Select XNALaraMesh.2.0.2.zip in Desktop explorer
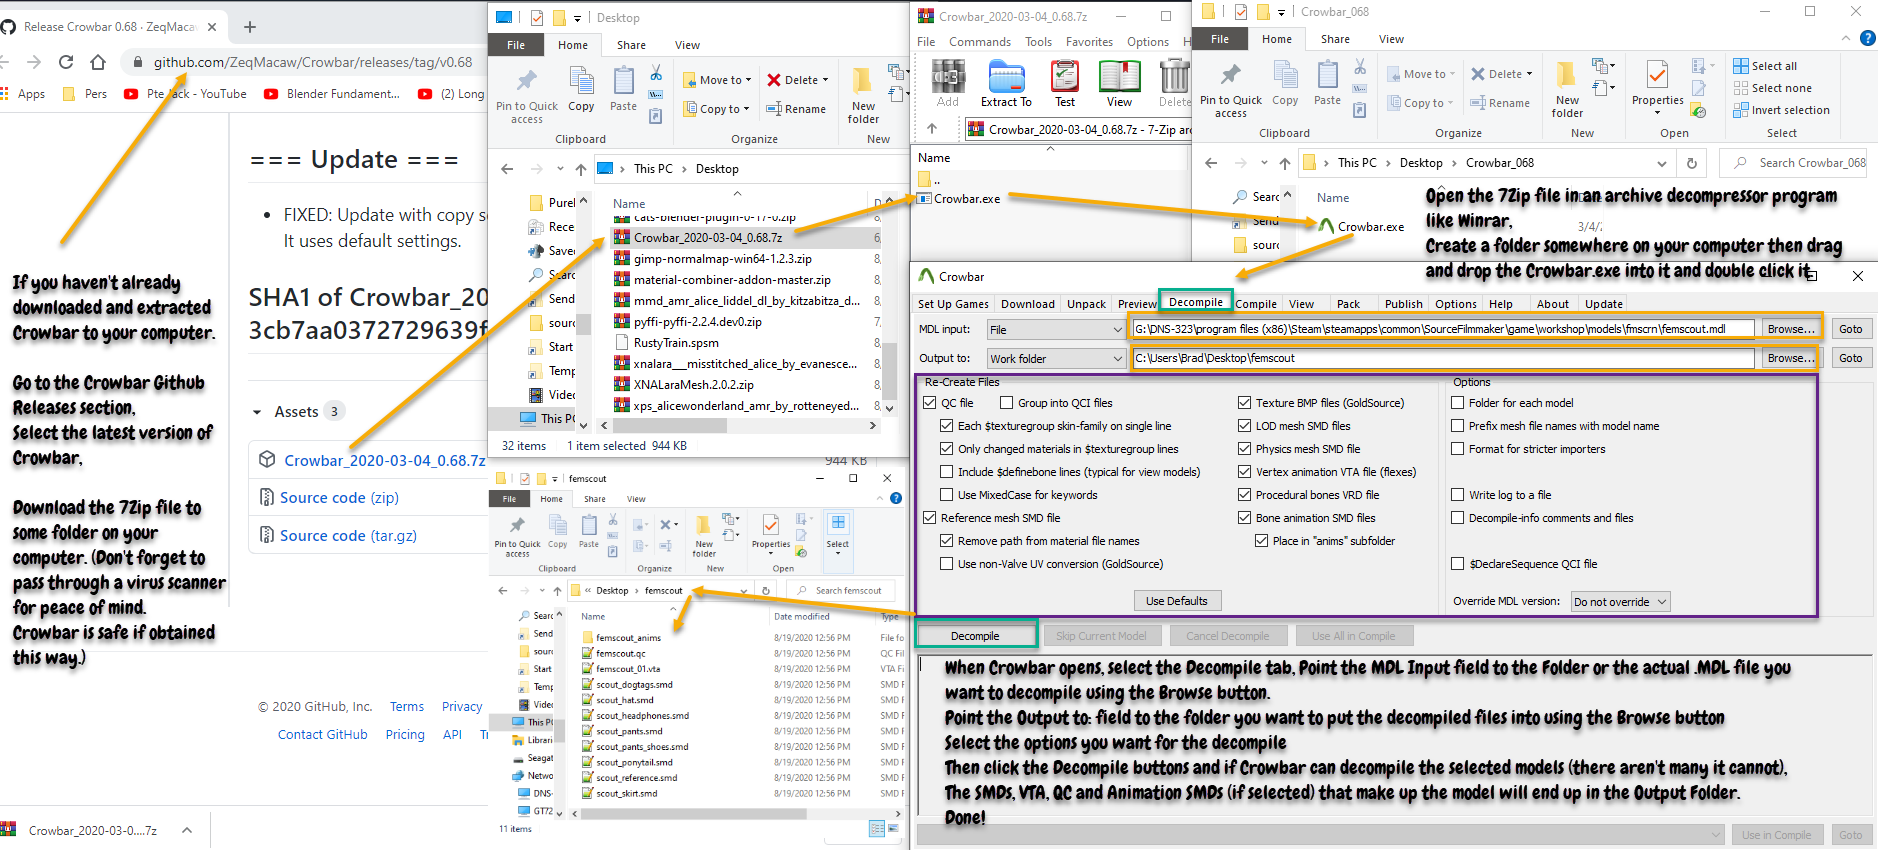 tap(693, 384)
